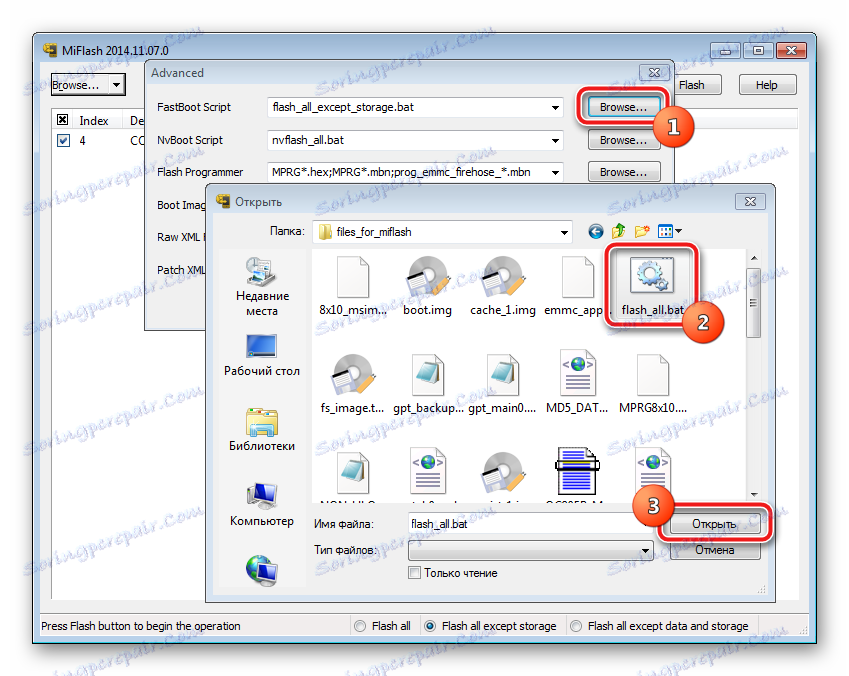Screen dimensions: 849x676
Task: Go to Рабочий стол in places bar
Action: [262, 355]
